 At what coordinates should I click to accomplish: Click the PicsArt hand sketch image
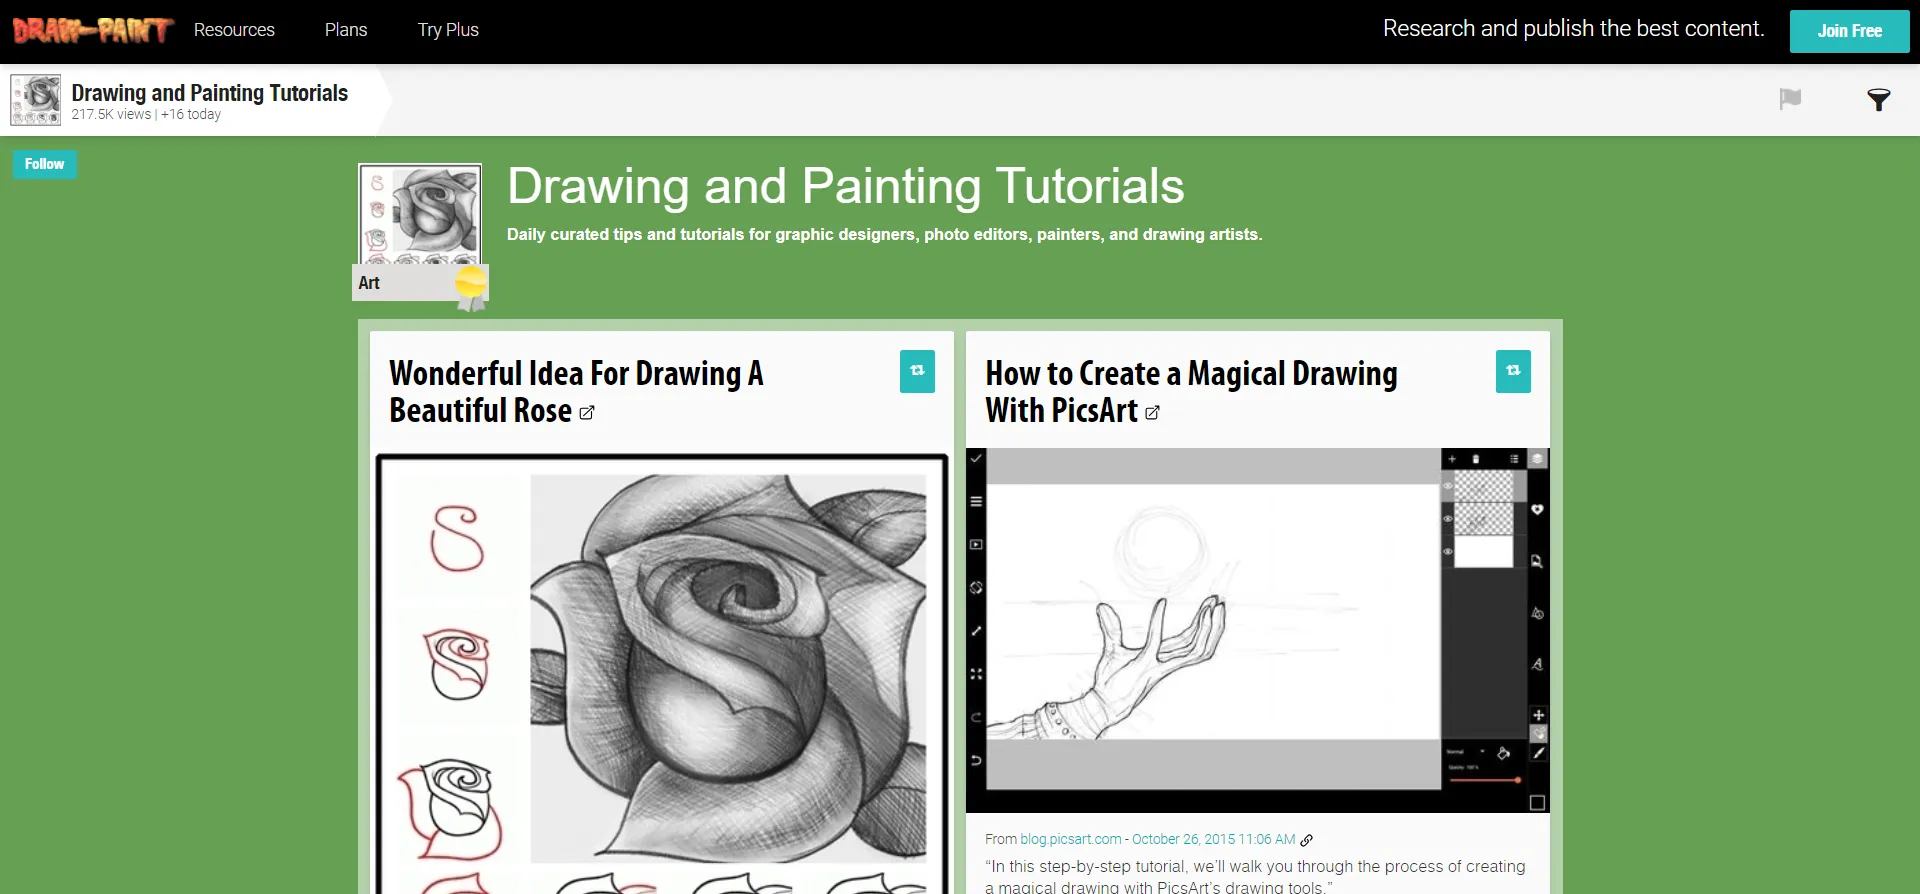[1258, 630]
